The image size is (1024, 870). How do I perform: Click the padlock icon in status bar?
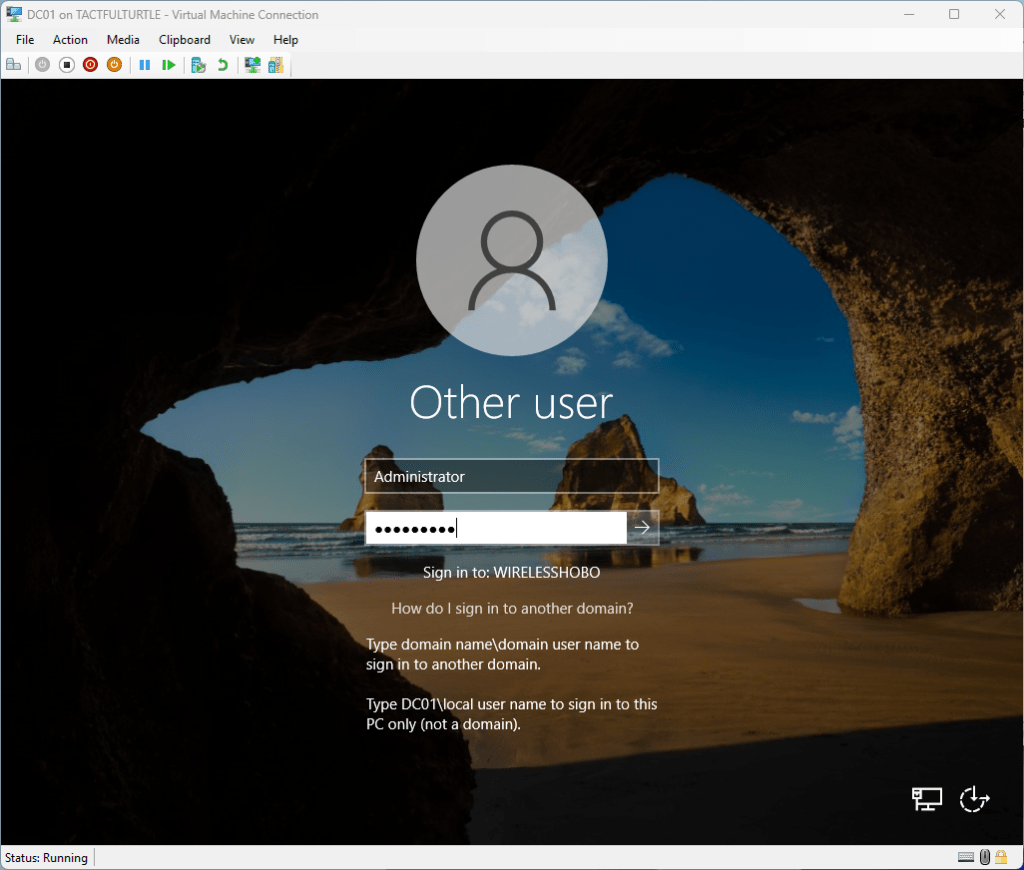[1001, 857]
